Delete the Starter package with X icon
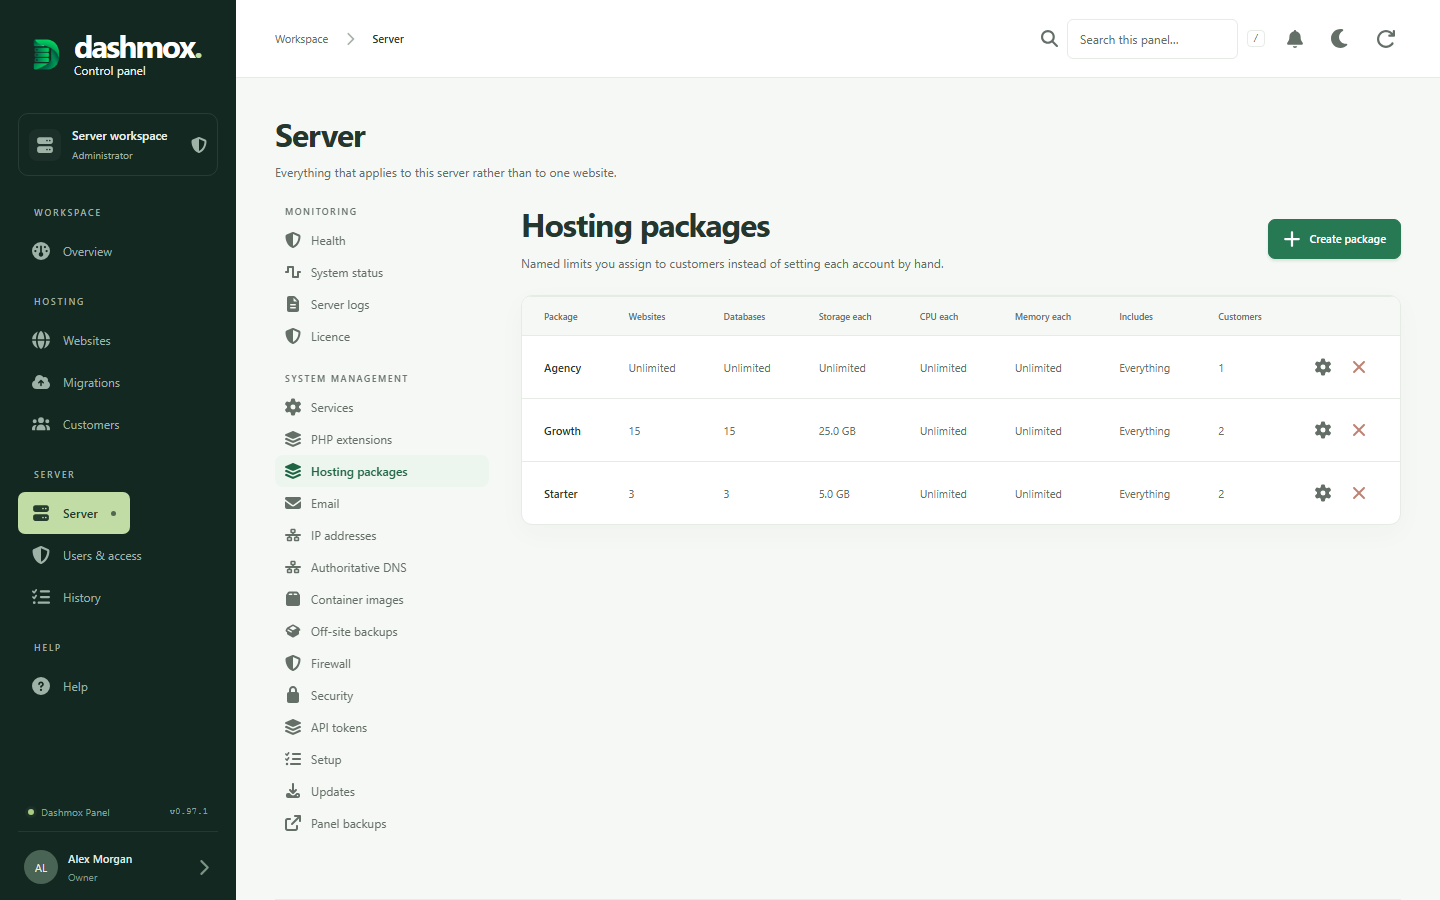The image size is (1440, 900). tap(1359, 493)
